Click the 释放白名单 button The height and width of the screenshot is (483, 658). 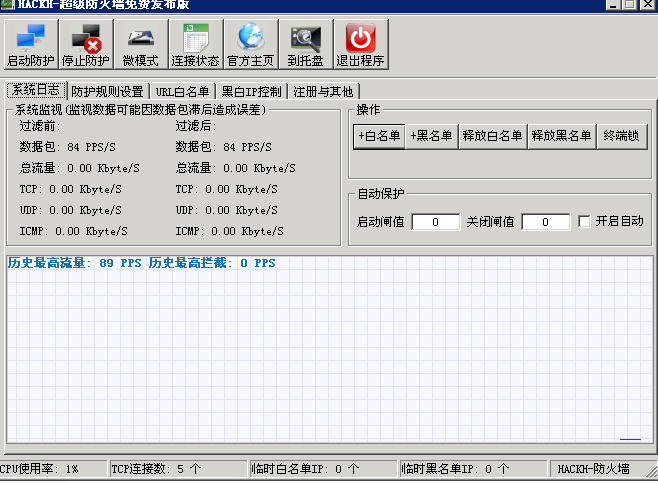click(x=492, y=136)
